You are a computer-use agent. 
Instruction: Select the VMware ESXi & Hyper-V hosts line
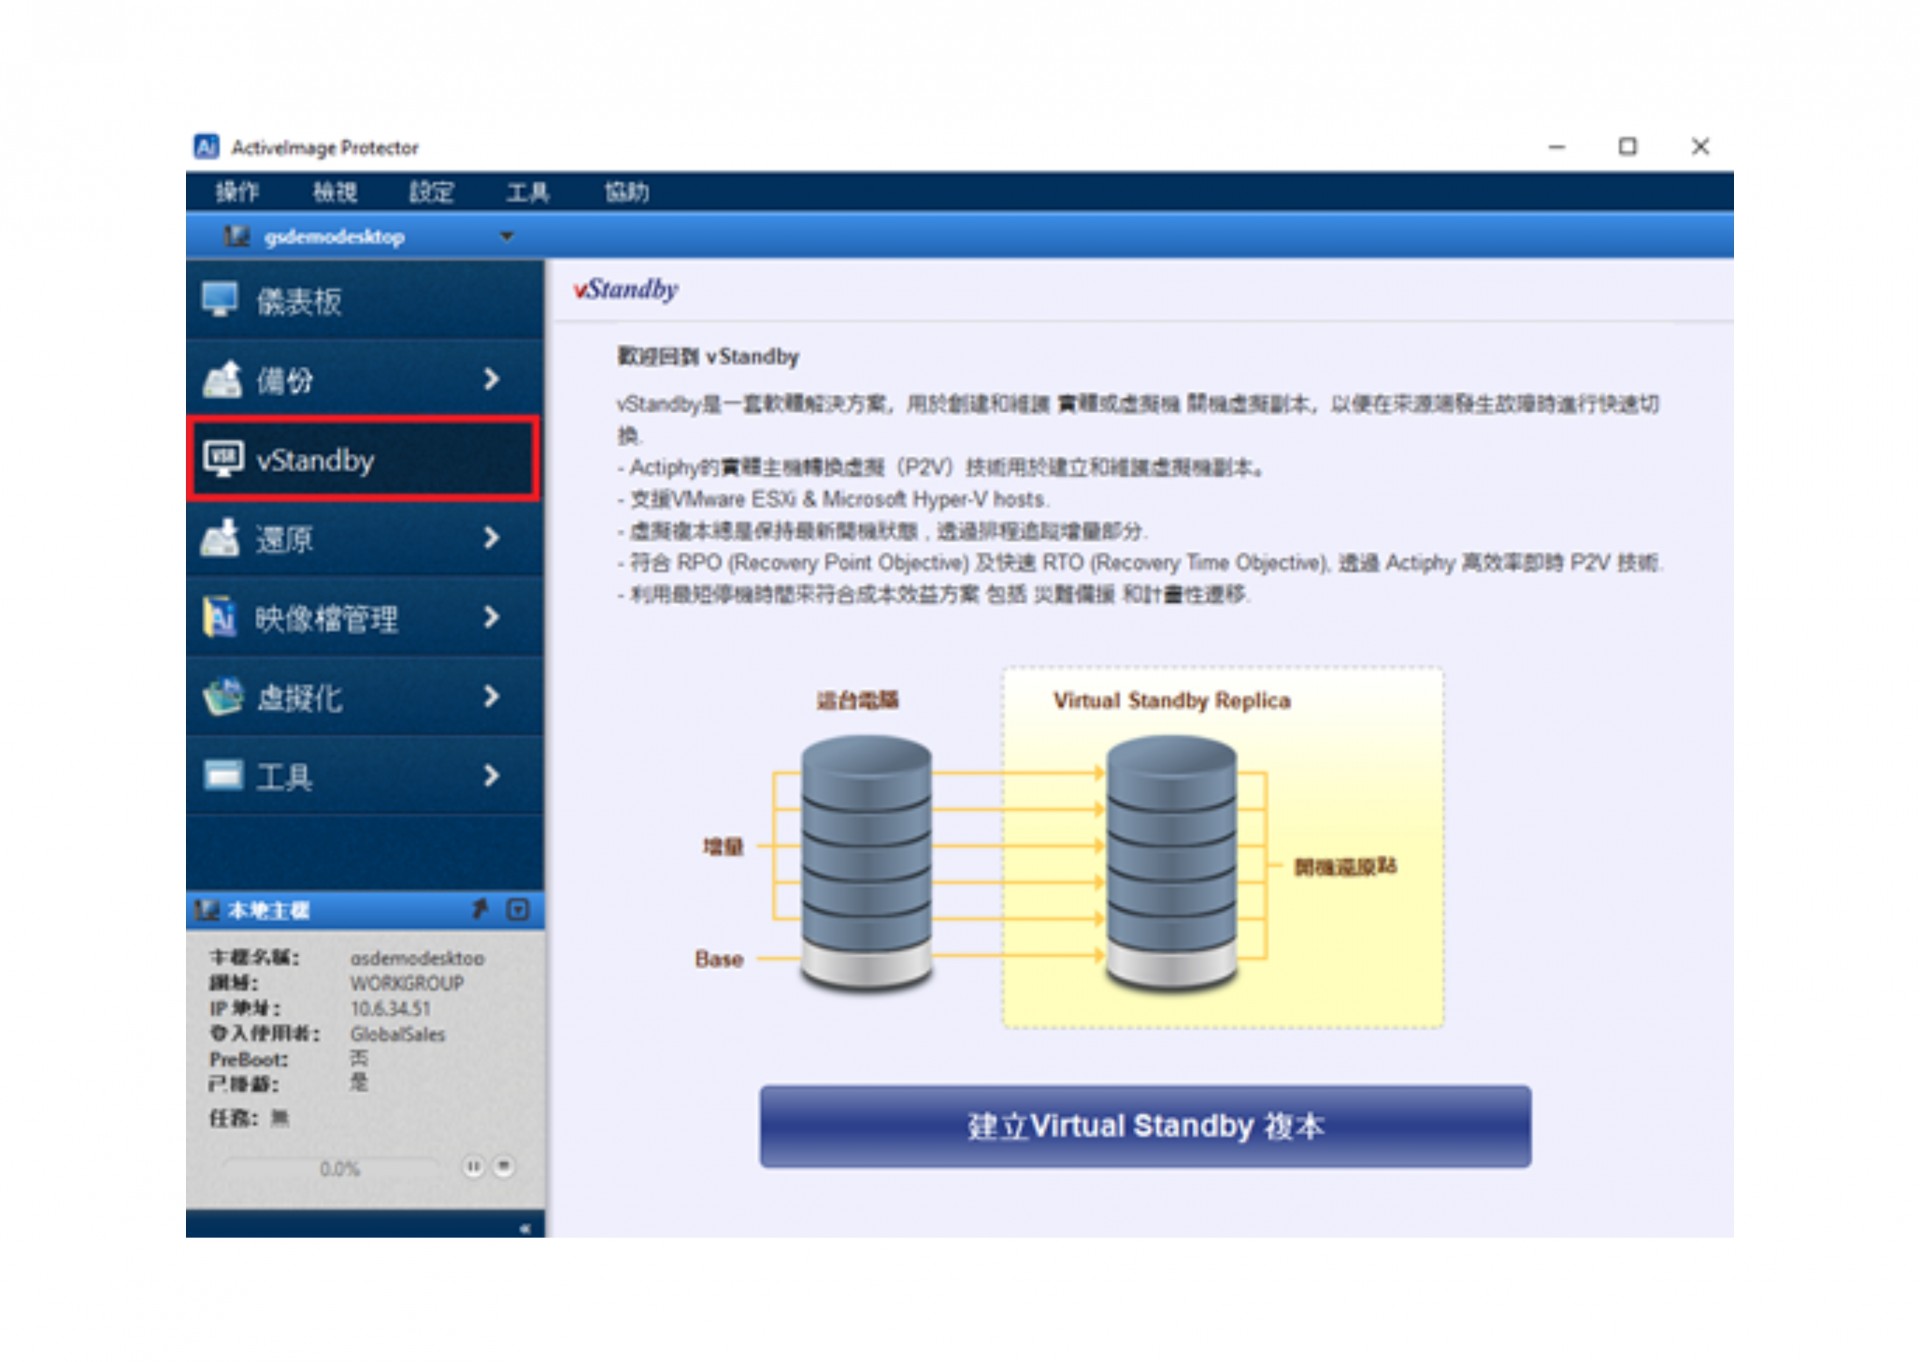point(834,499)
